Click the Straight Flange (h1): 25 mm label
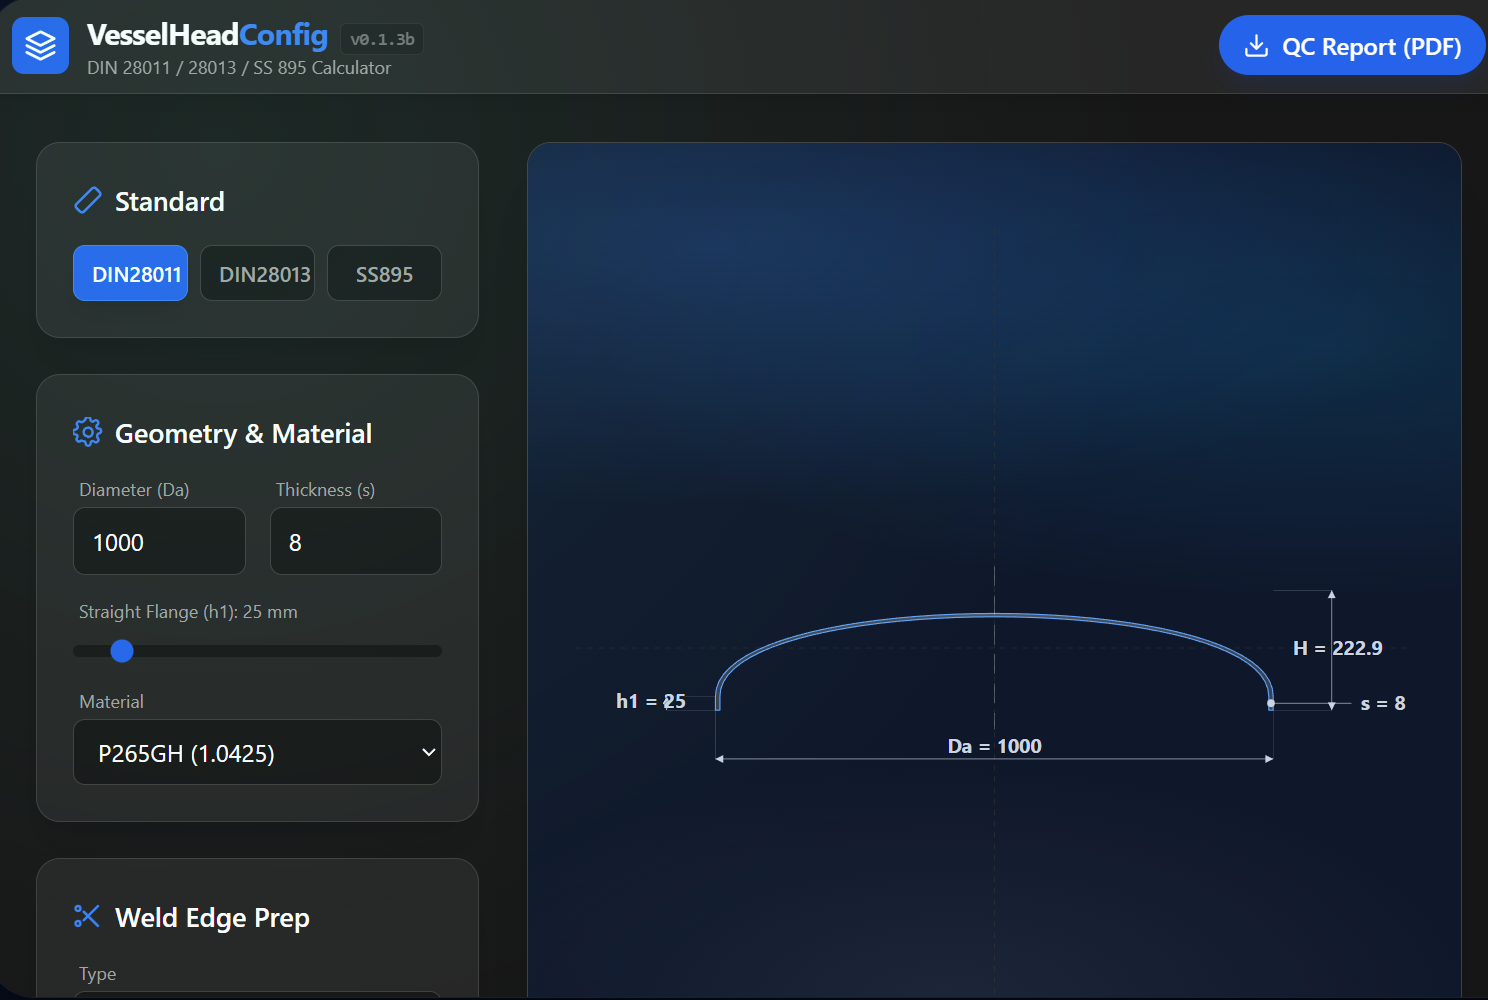Screen dimensions: 1488x1000 coord(188,612)
